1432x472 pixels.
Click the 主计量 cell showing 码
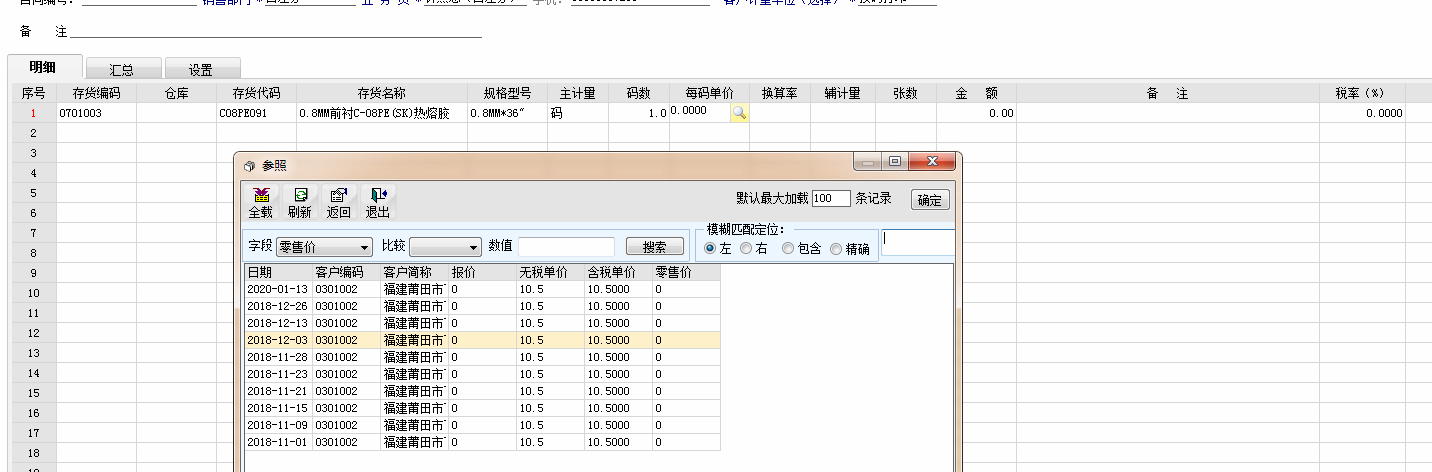click(577, 113)
